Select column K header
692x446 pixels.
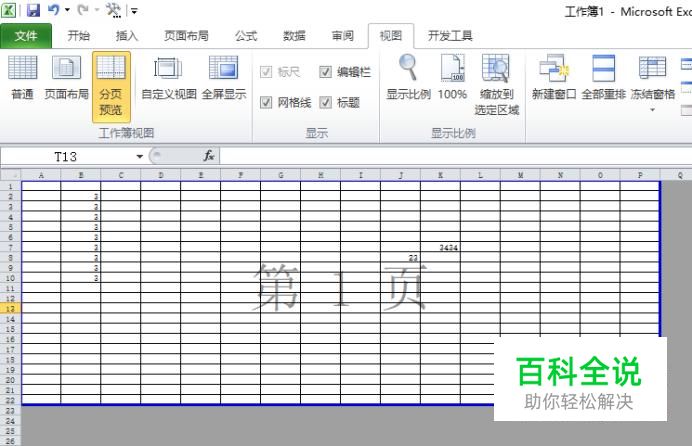[x=440, y=175]
